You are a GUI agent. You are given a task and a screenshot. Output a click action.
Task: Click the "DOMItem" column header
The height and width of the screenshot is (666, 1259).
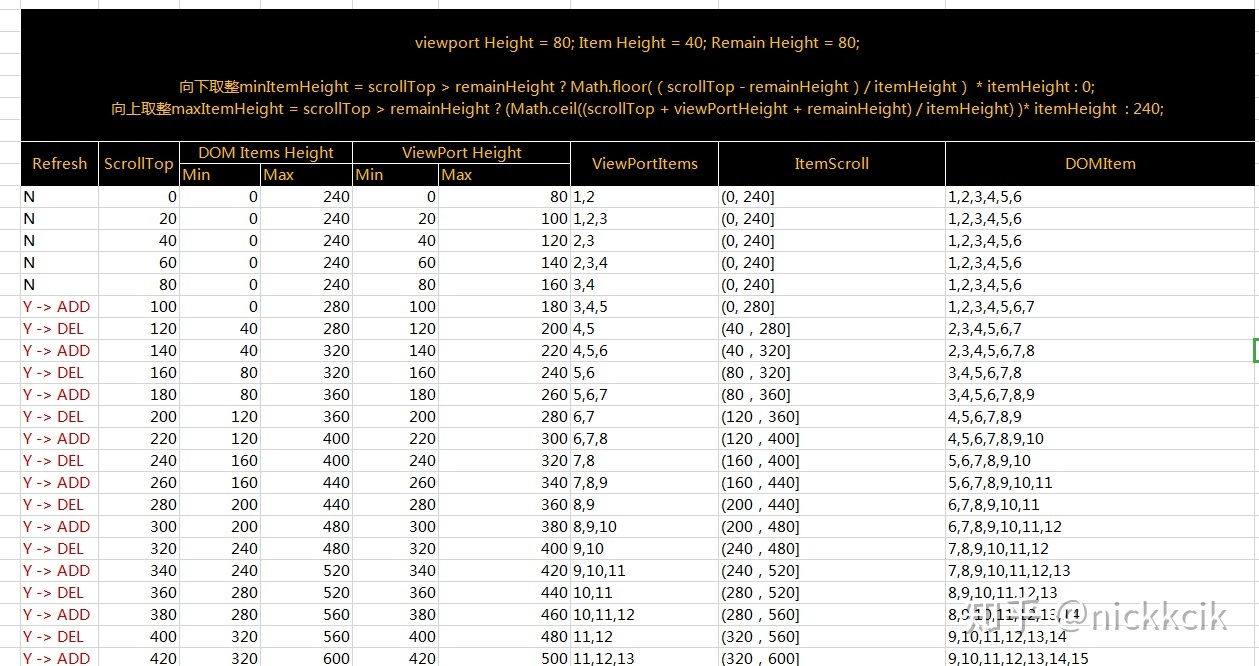(x=1101, y=164)
